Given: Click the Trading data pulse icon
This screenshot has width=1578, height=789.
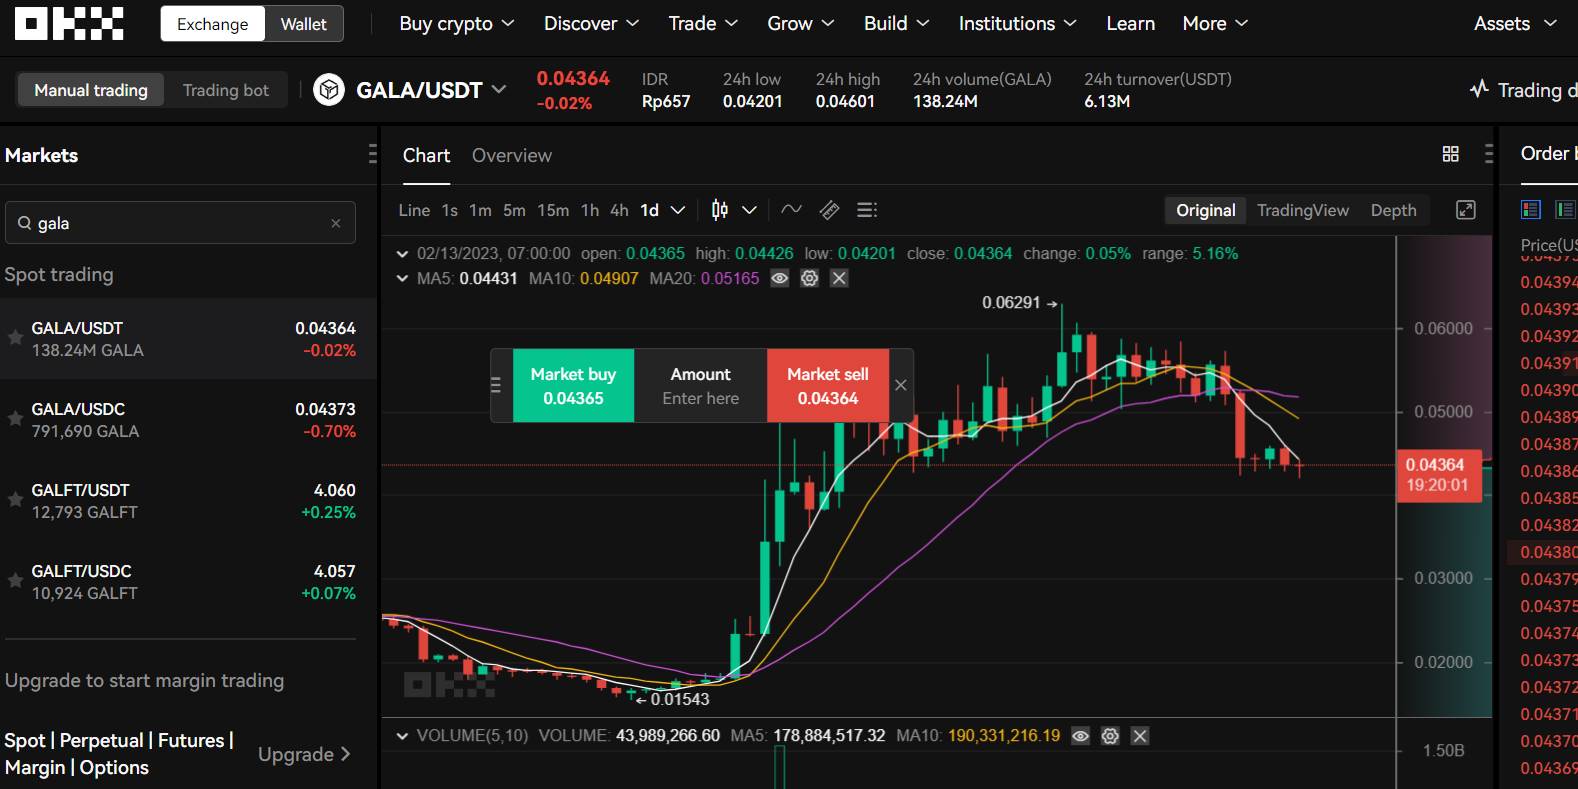Looking at the screenshot, I should tap(1479, 89).
